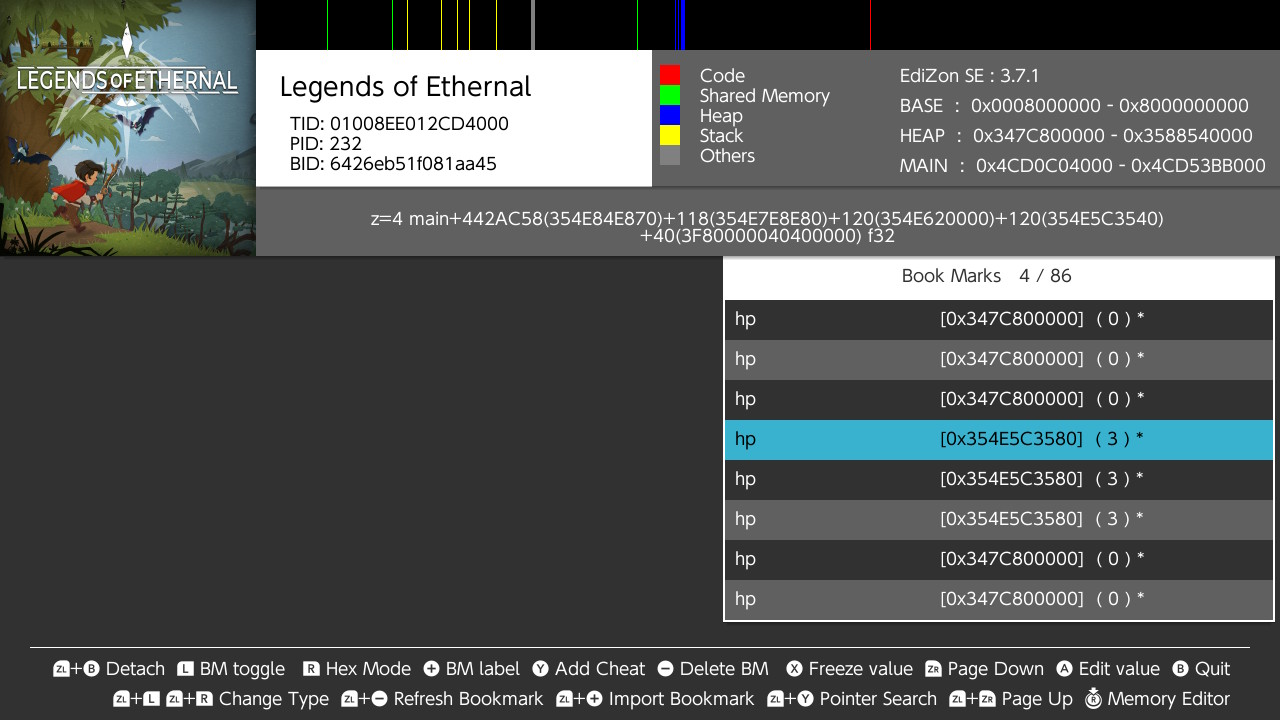Viewport: 1280px width, 720px height.
Task: Click the ZL+L icon for Change Type
Action: pyautogui.click(x=136, y=699)
